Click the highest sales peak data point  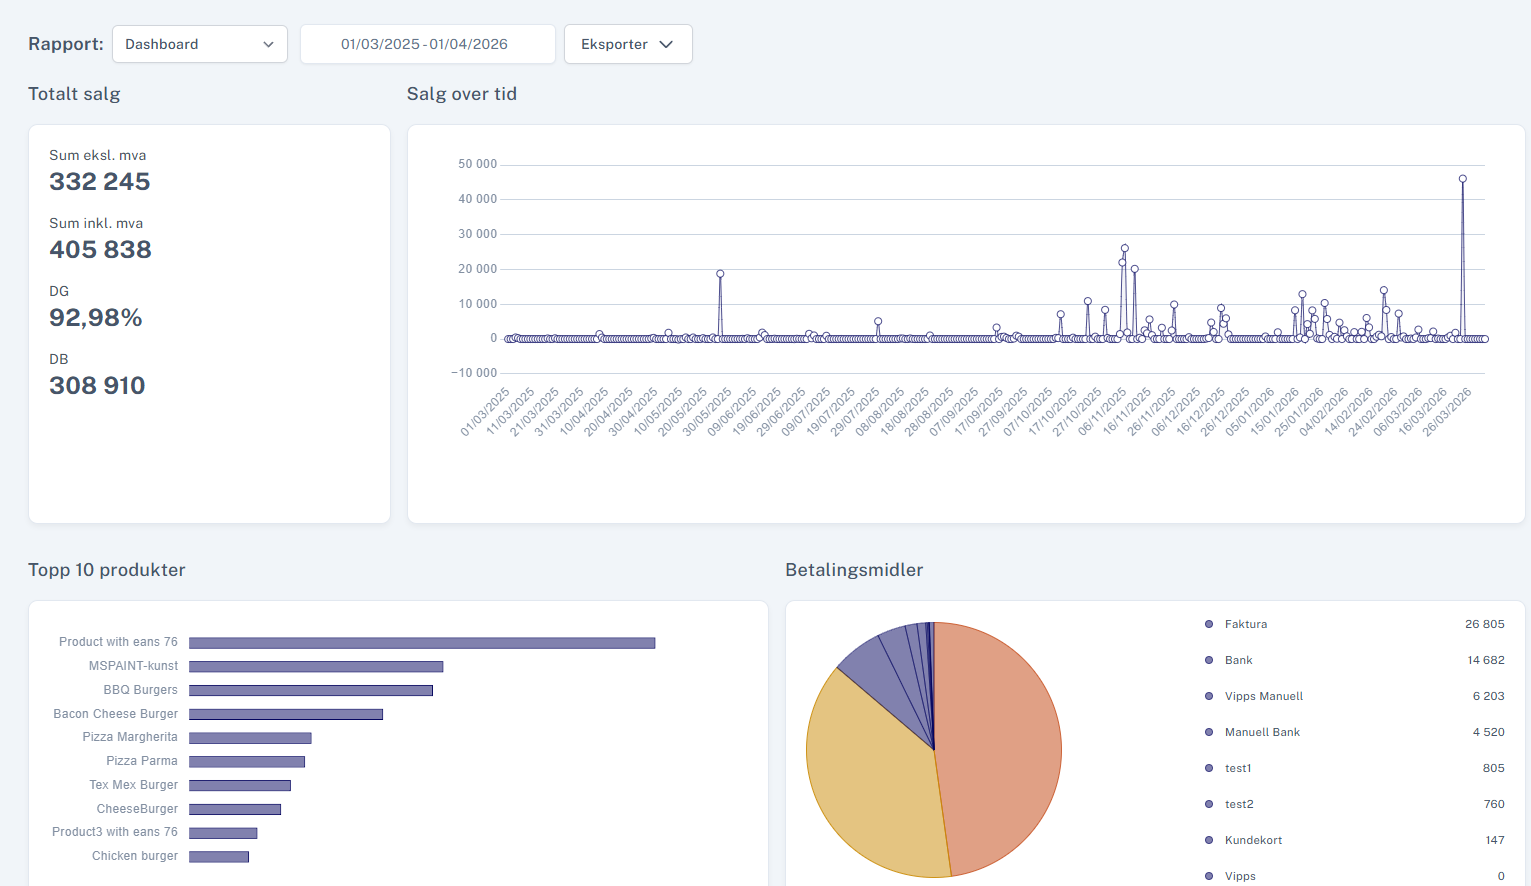[1463, 179]
